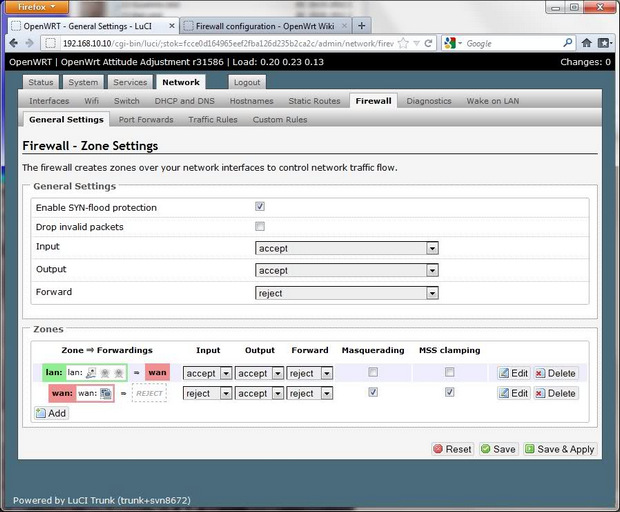Click the first wifi icon in lan zone
This screenshot has width=620, height=512.
click(105, 373)
